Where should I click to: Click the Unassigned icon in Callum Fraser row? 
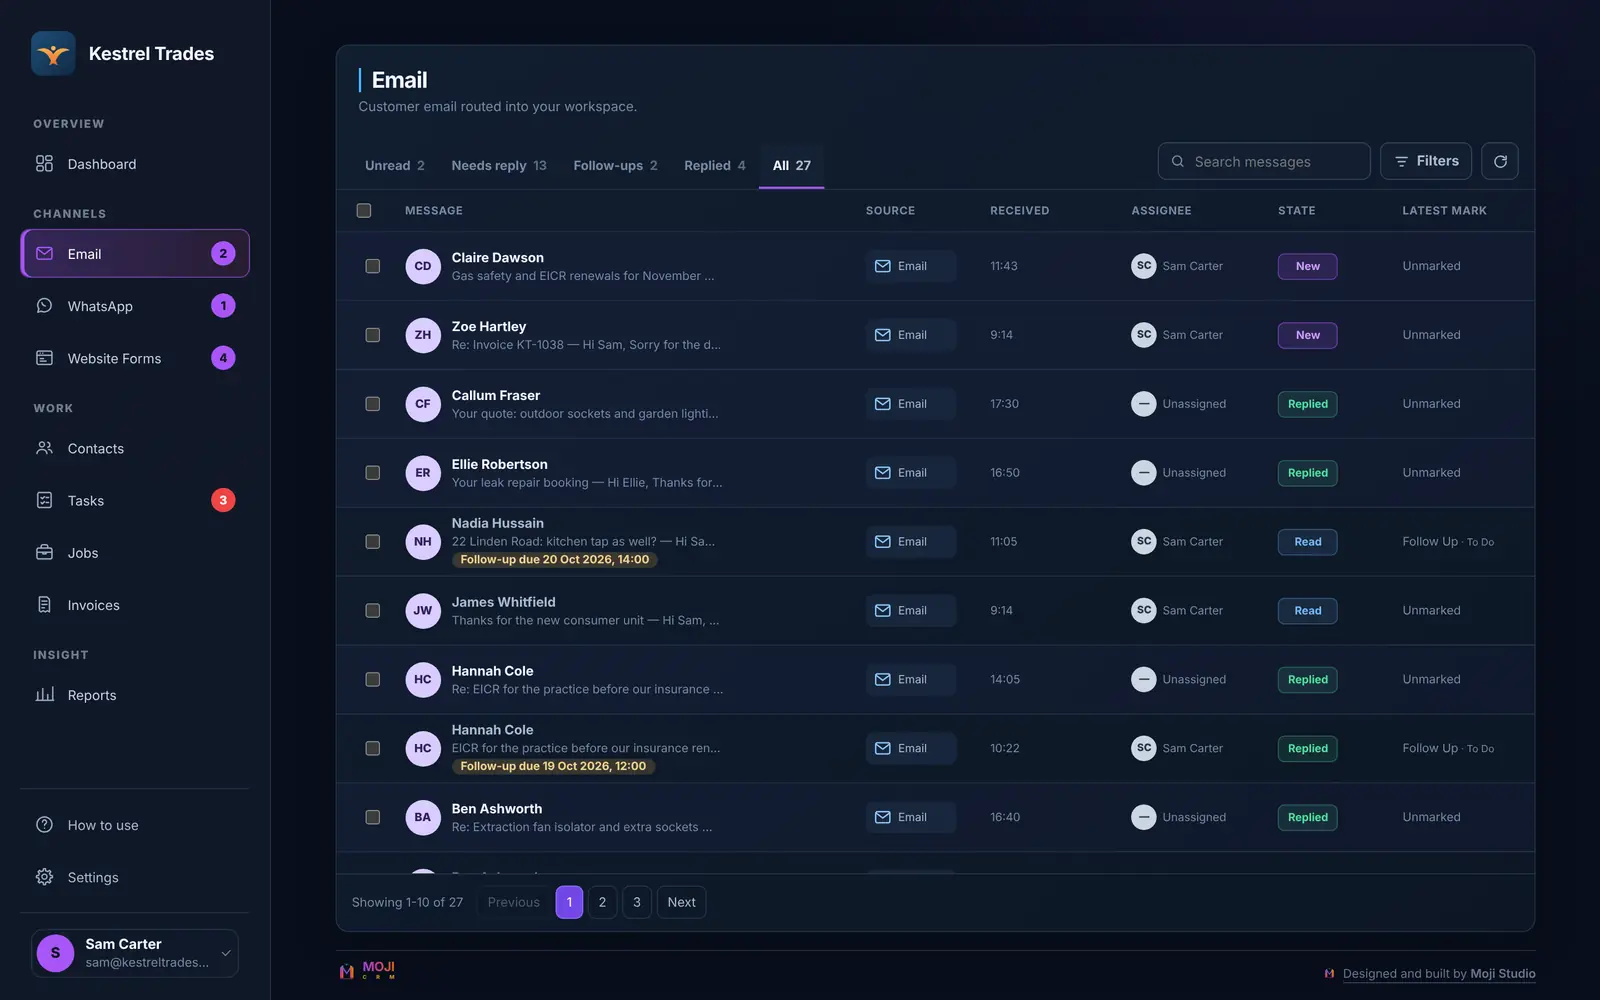[x=1144, y=404]
